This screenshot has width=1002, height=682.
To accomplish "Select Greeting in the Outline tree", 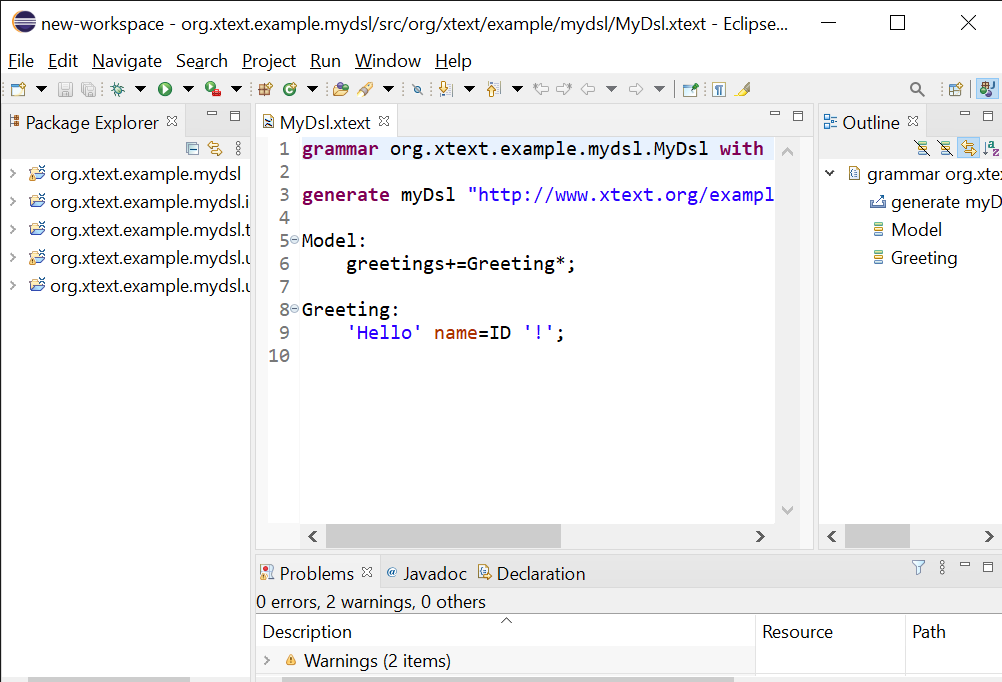I will 924,258.
